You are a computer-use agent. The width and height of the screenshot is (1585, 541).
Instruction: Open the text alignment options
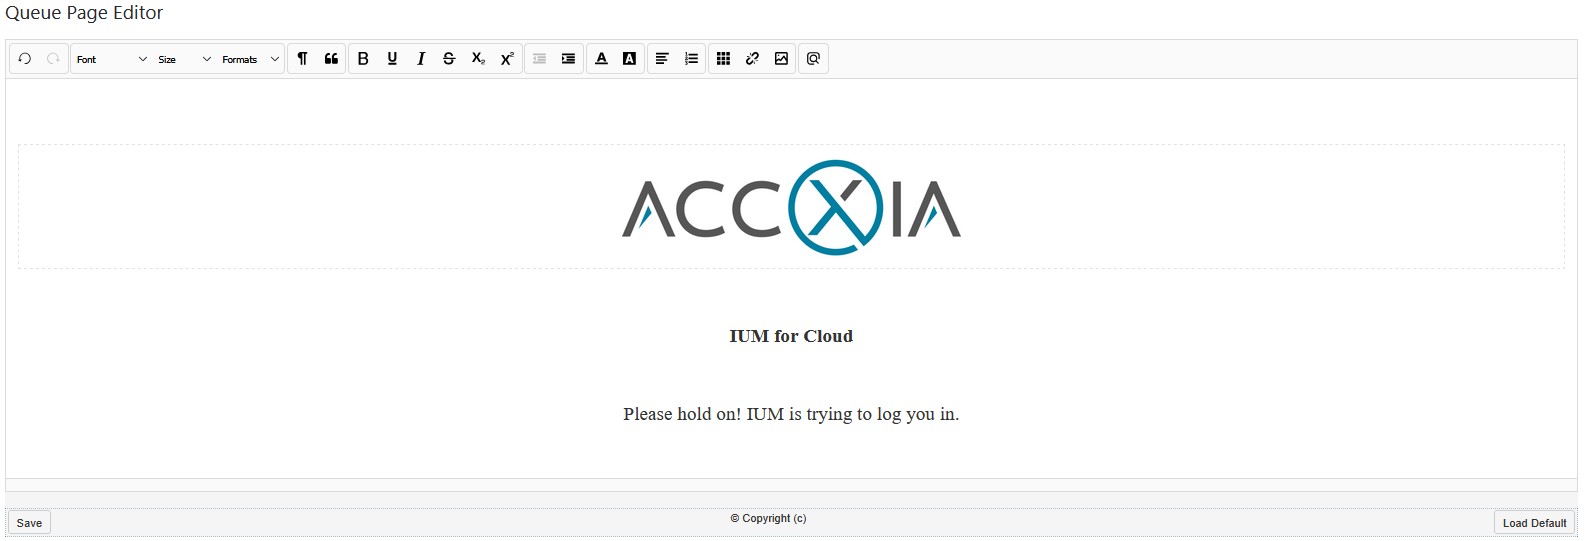tap(662, 59)
